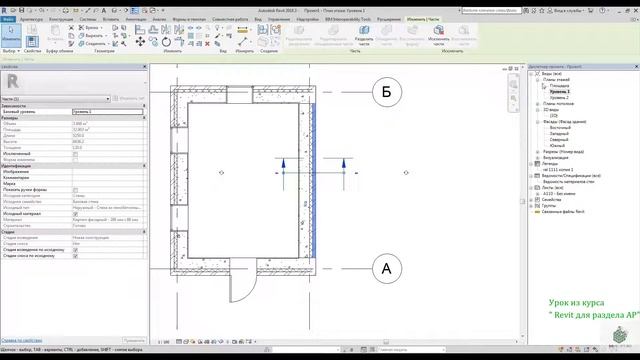
Task: Collapse the Стадии properties section
Action: pyautogui.click(x=144, y=232)
